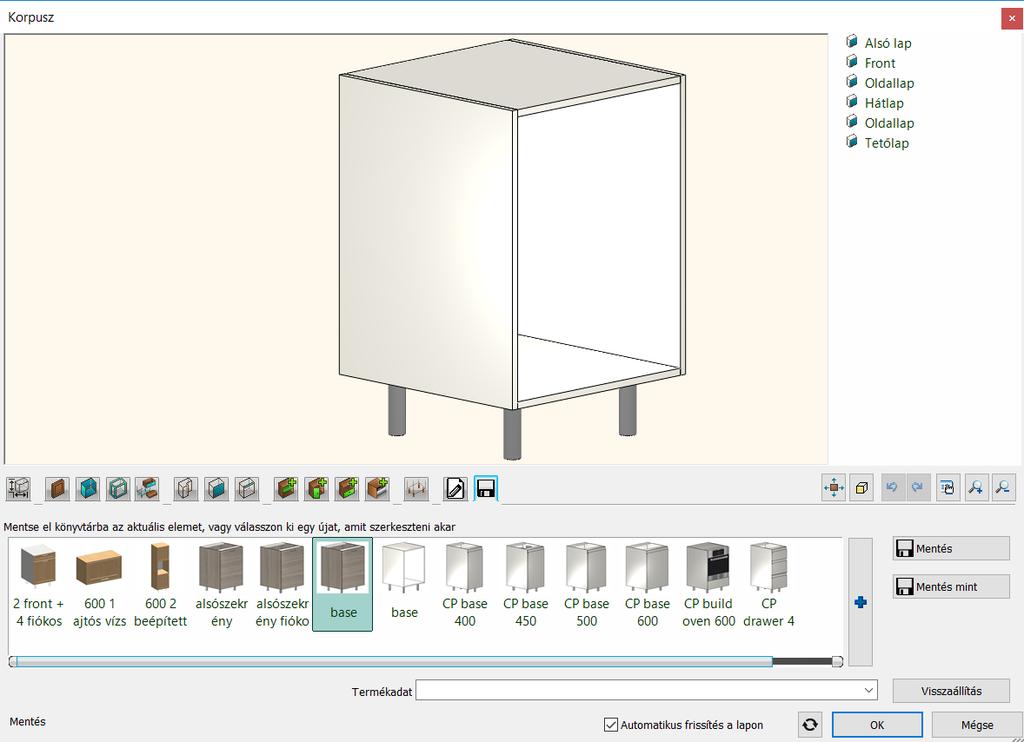Select the CP build oven 600 thumbnail
The height and width of the screenshot is (742, 1024).
(709, 585)
